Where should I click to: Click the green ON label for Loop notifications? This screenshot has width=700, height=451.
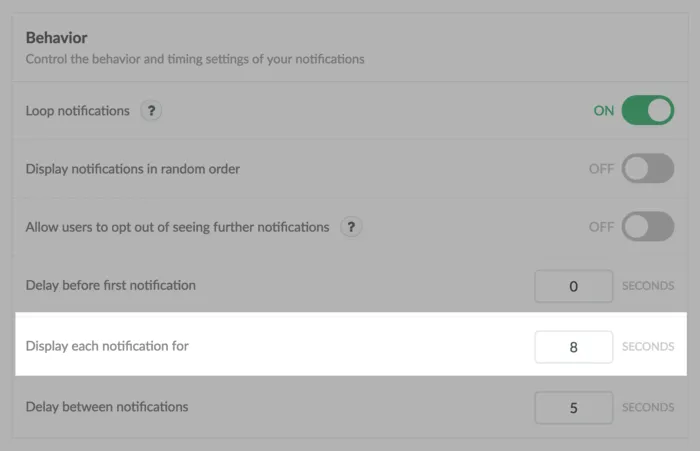tap(604, 110)
